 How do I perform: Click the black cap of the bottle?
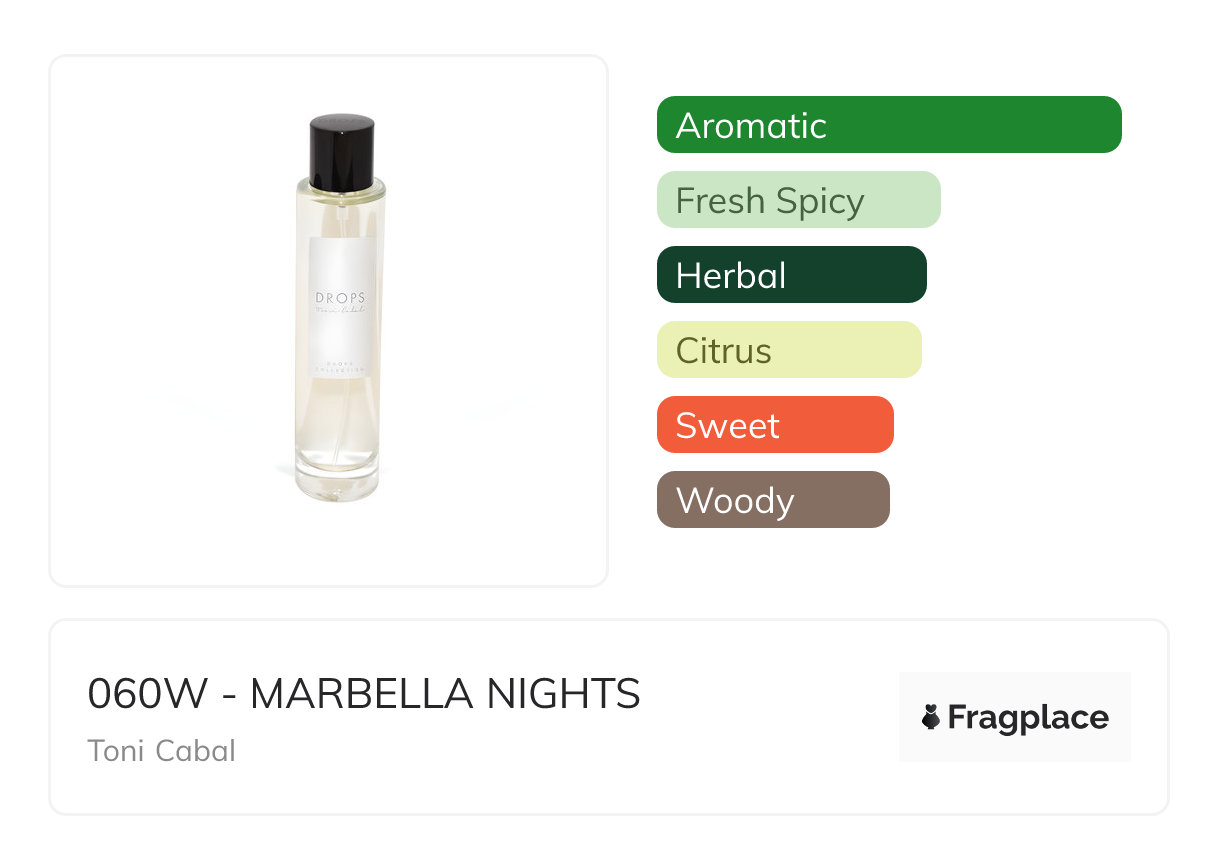pos(342,150)
